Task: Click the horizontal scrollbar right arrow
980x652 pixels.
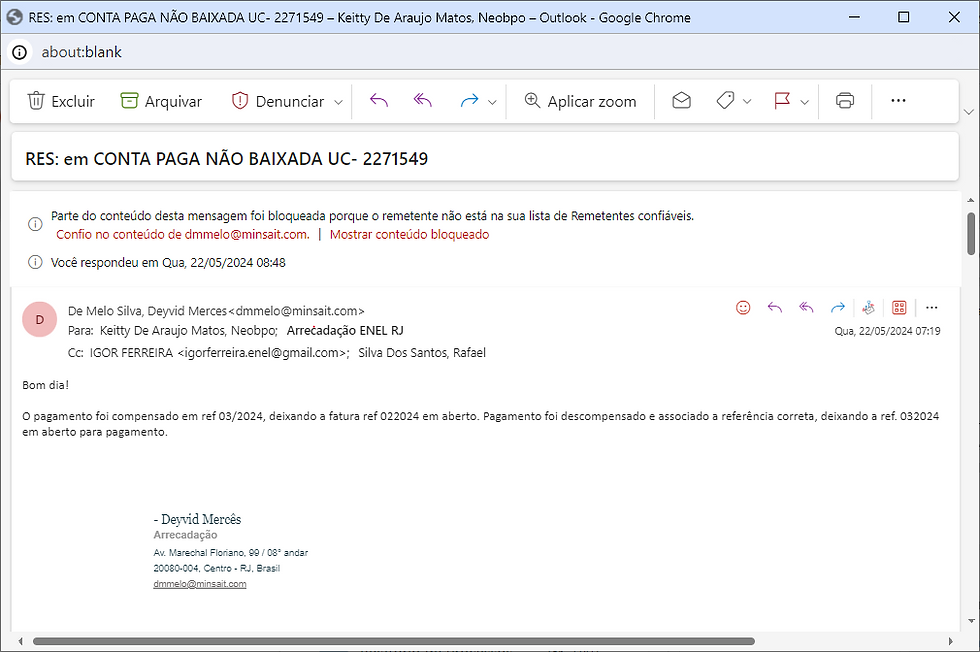Action: coord(951,641)
